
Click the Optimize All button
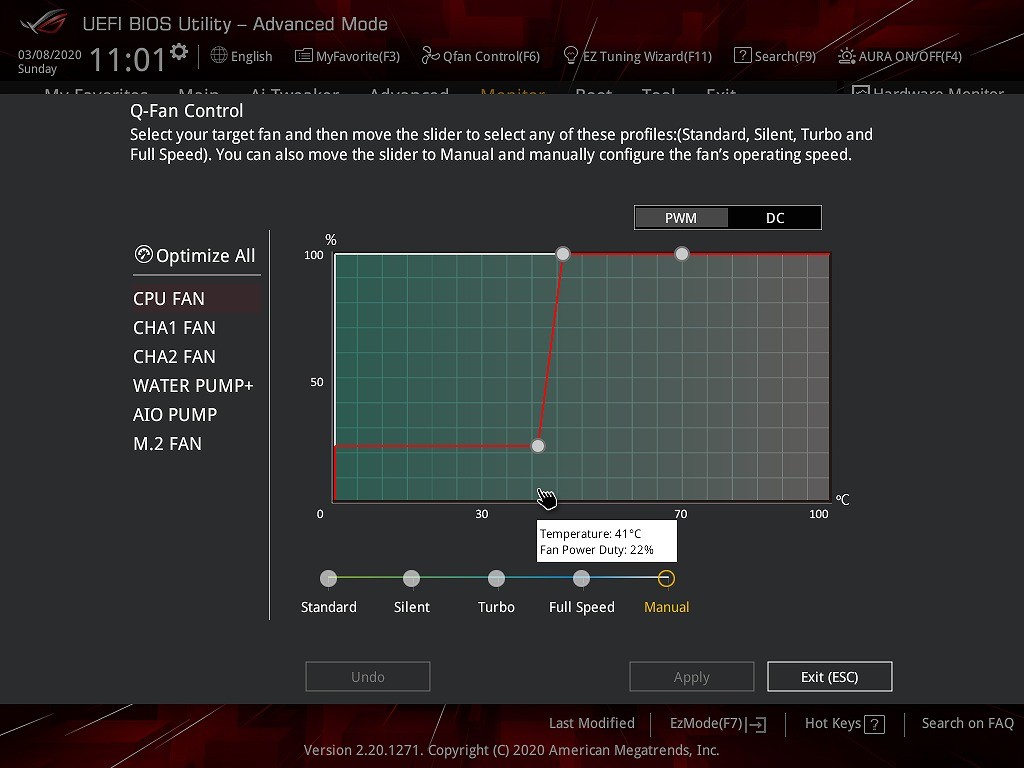tap(195, 255)
